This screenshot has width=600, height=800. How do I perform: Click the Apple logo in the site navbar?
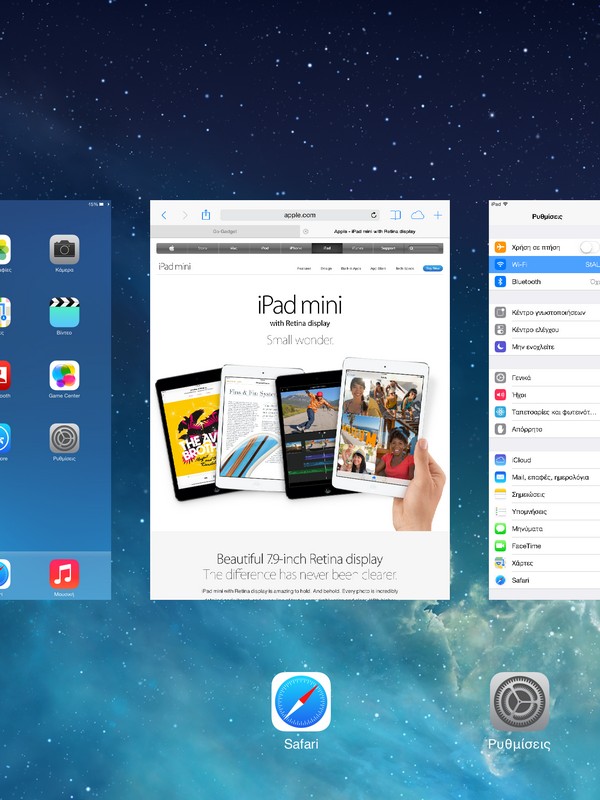(x=172, y=248)
